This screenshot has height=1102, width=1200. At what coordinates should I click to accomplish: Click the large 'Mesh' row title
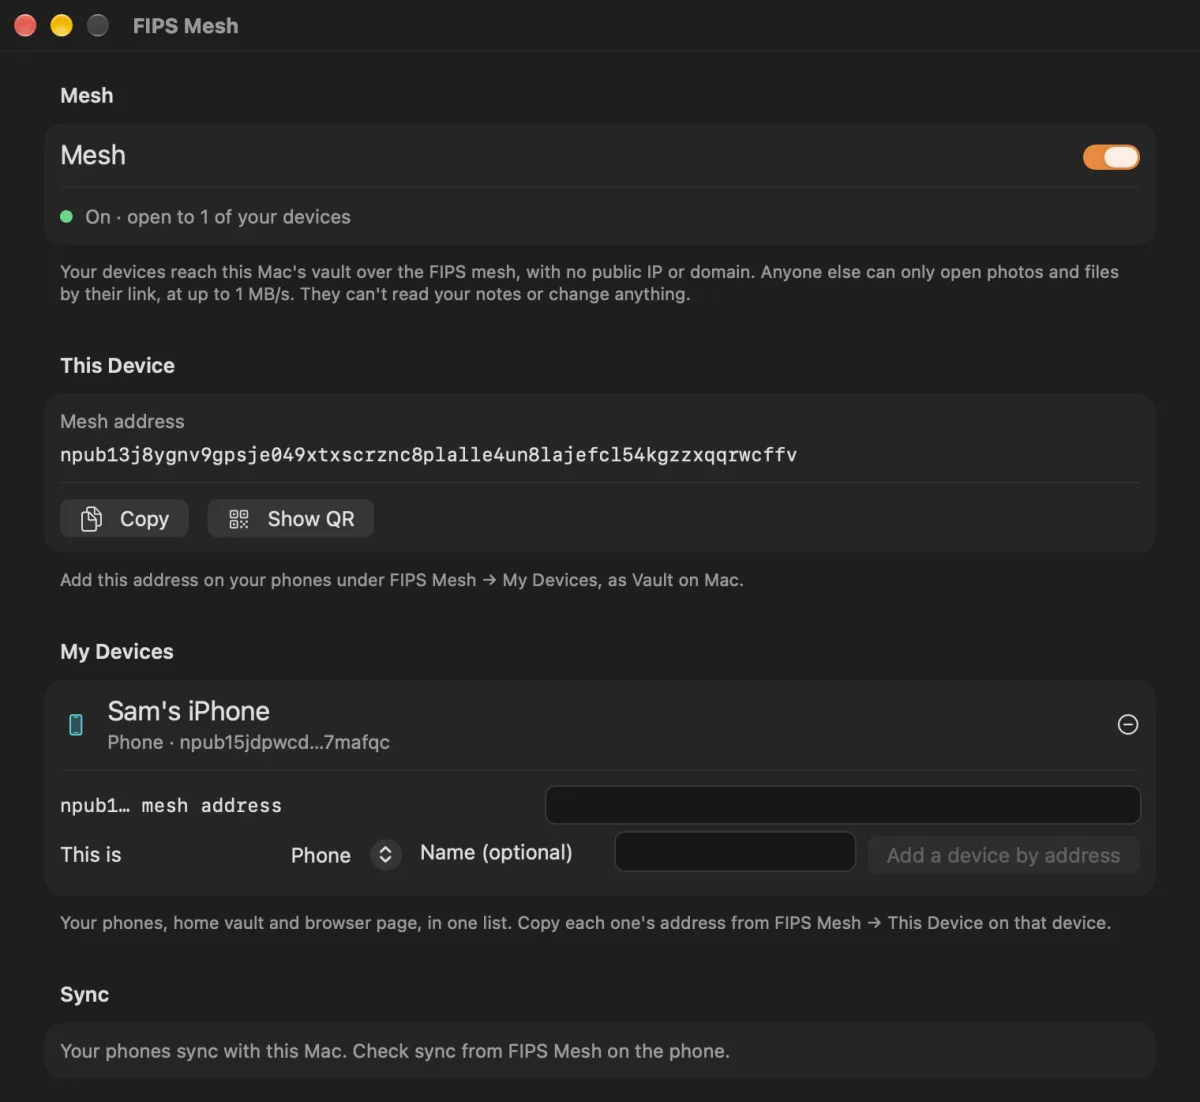click(x=93, y=155)
